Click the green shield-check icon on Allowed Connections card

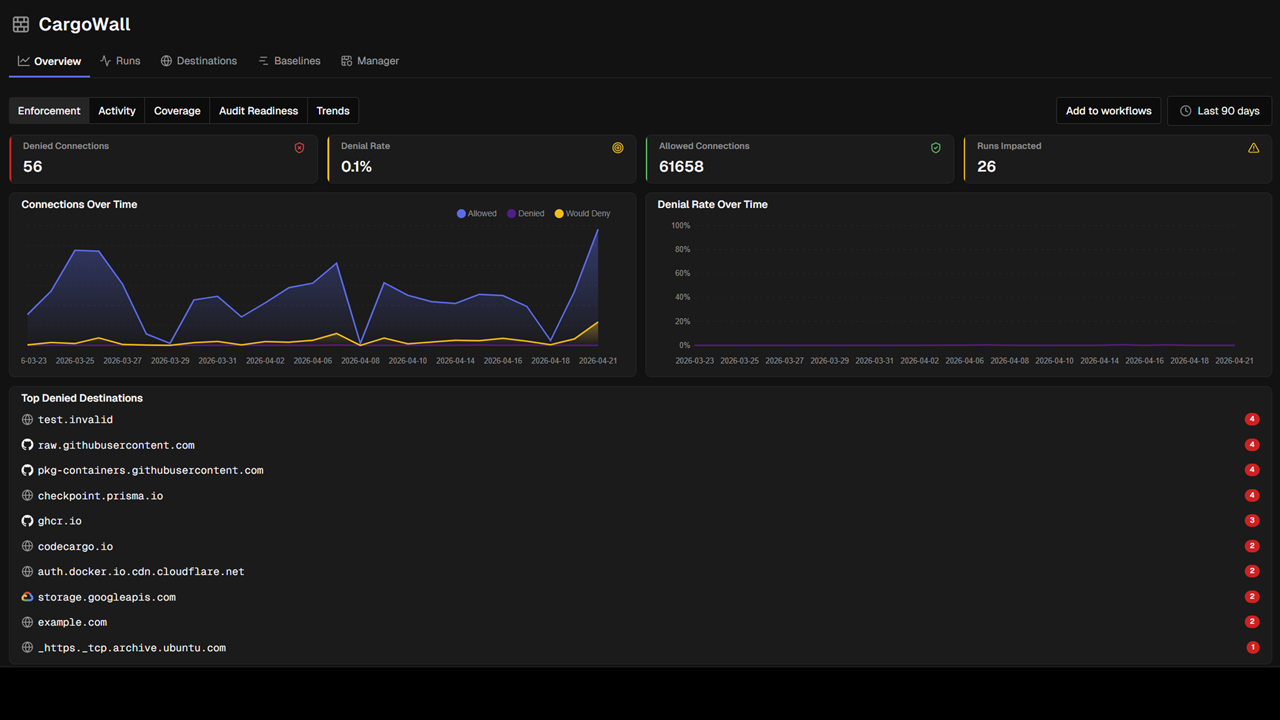click(936, 148)
